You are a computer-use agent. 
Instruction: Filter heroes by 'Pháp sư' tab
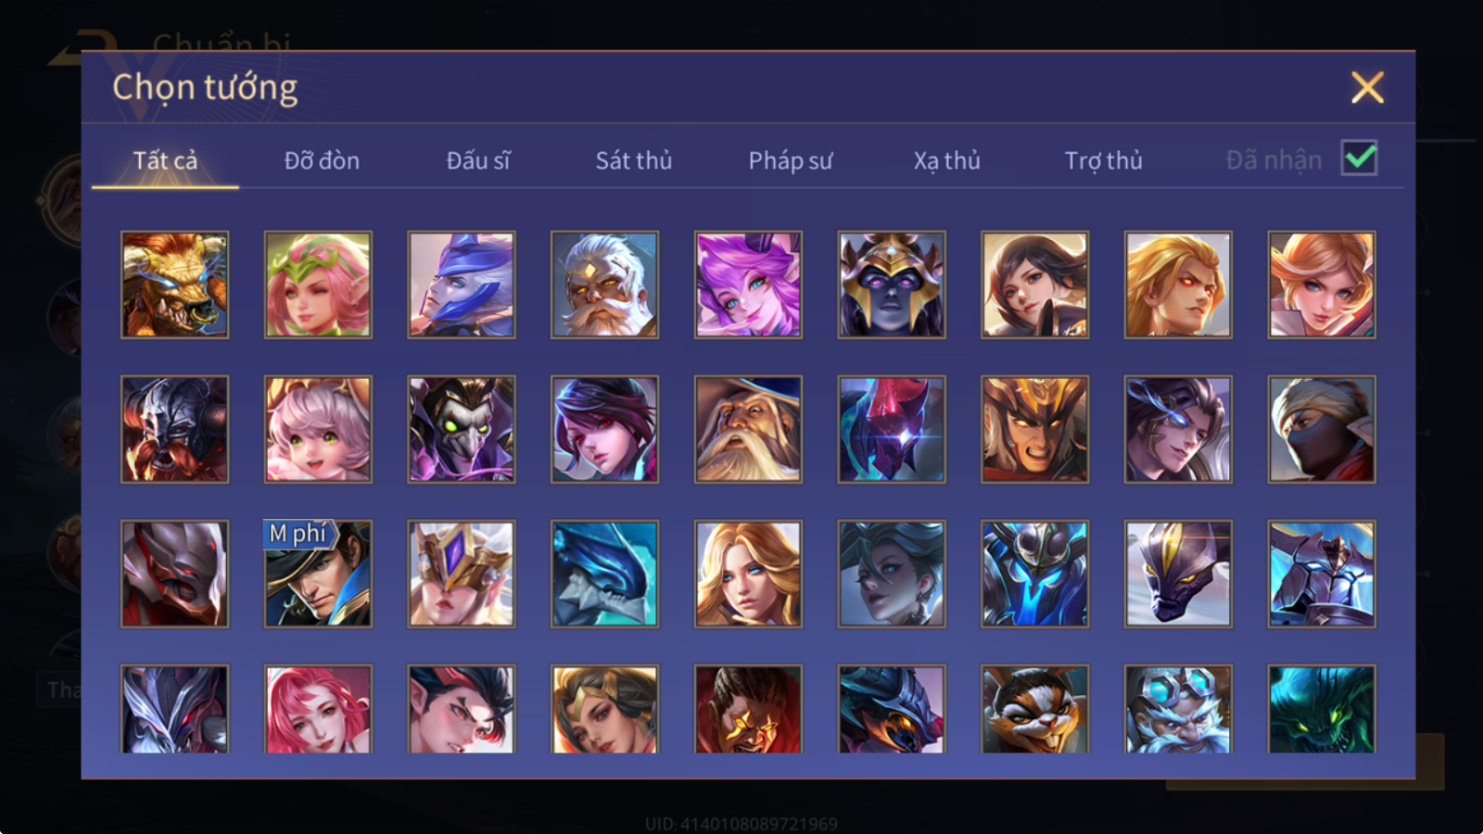coord(790,160)
